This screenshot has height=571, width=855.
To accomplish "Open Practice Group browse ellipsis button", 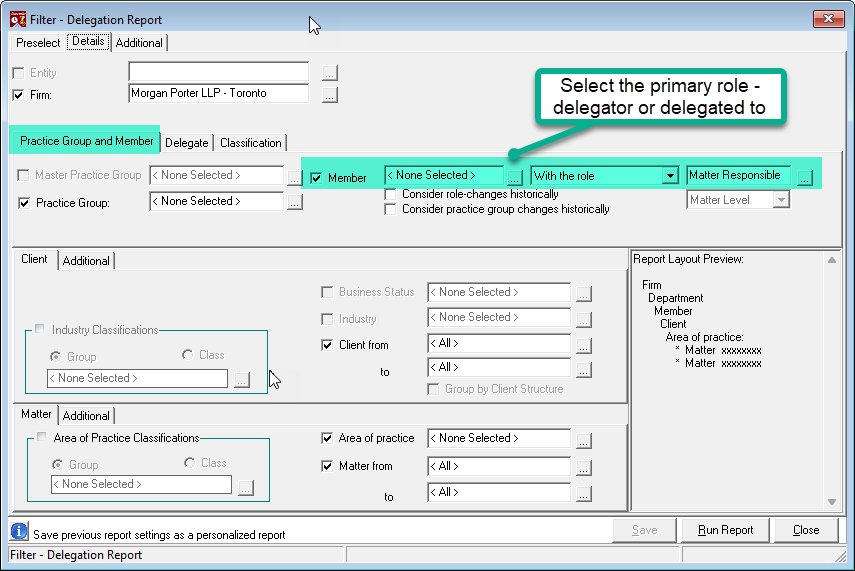I will [294, 202].
